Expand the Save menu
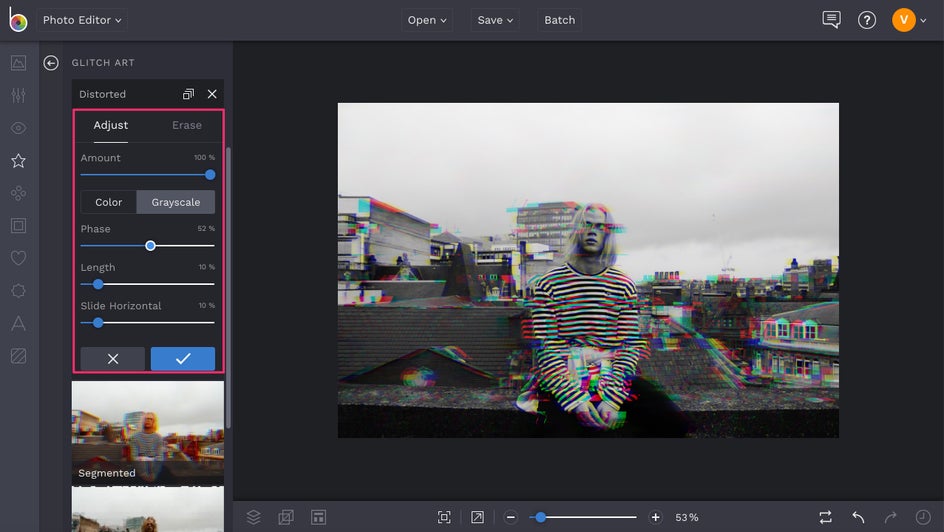 pos(495,20)
